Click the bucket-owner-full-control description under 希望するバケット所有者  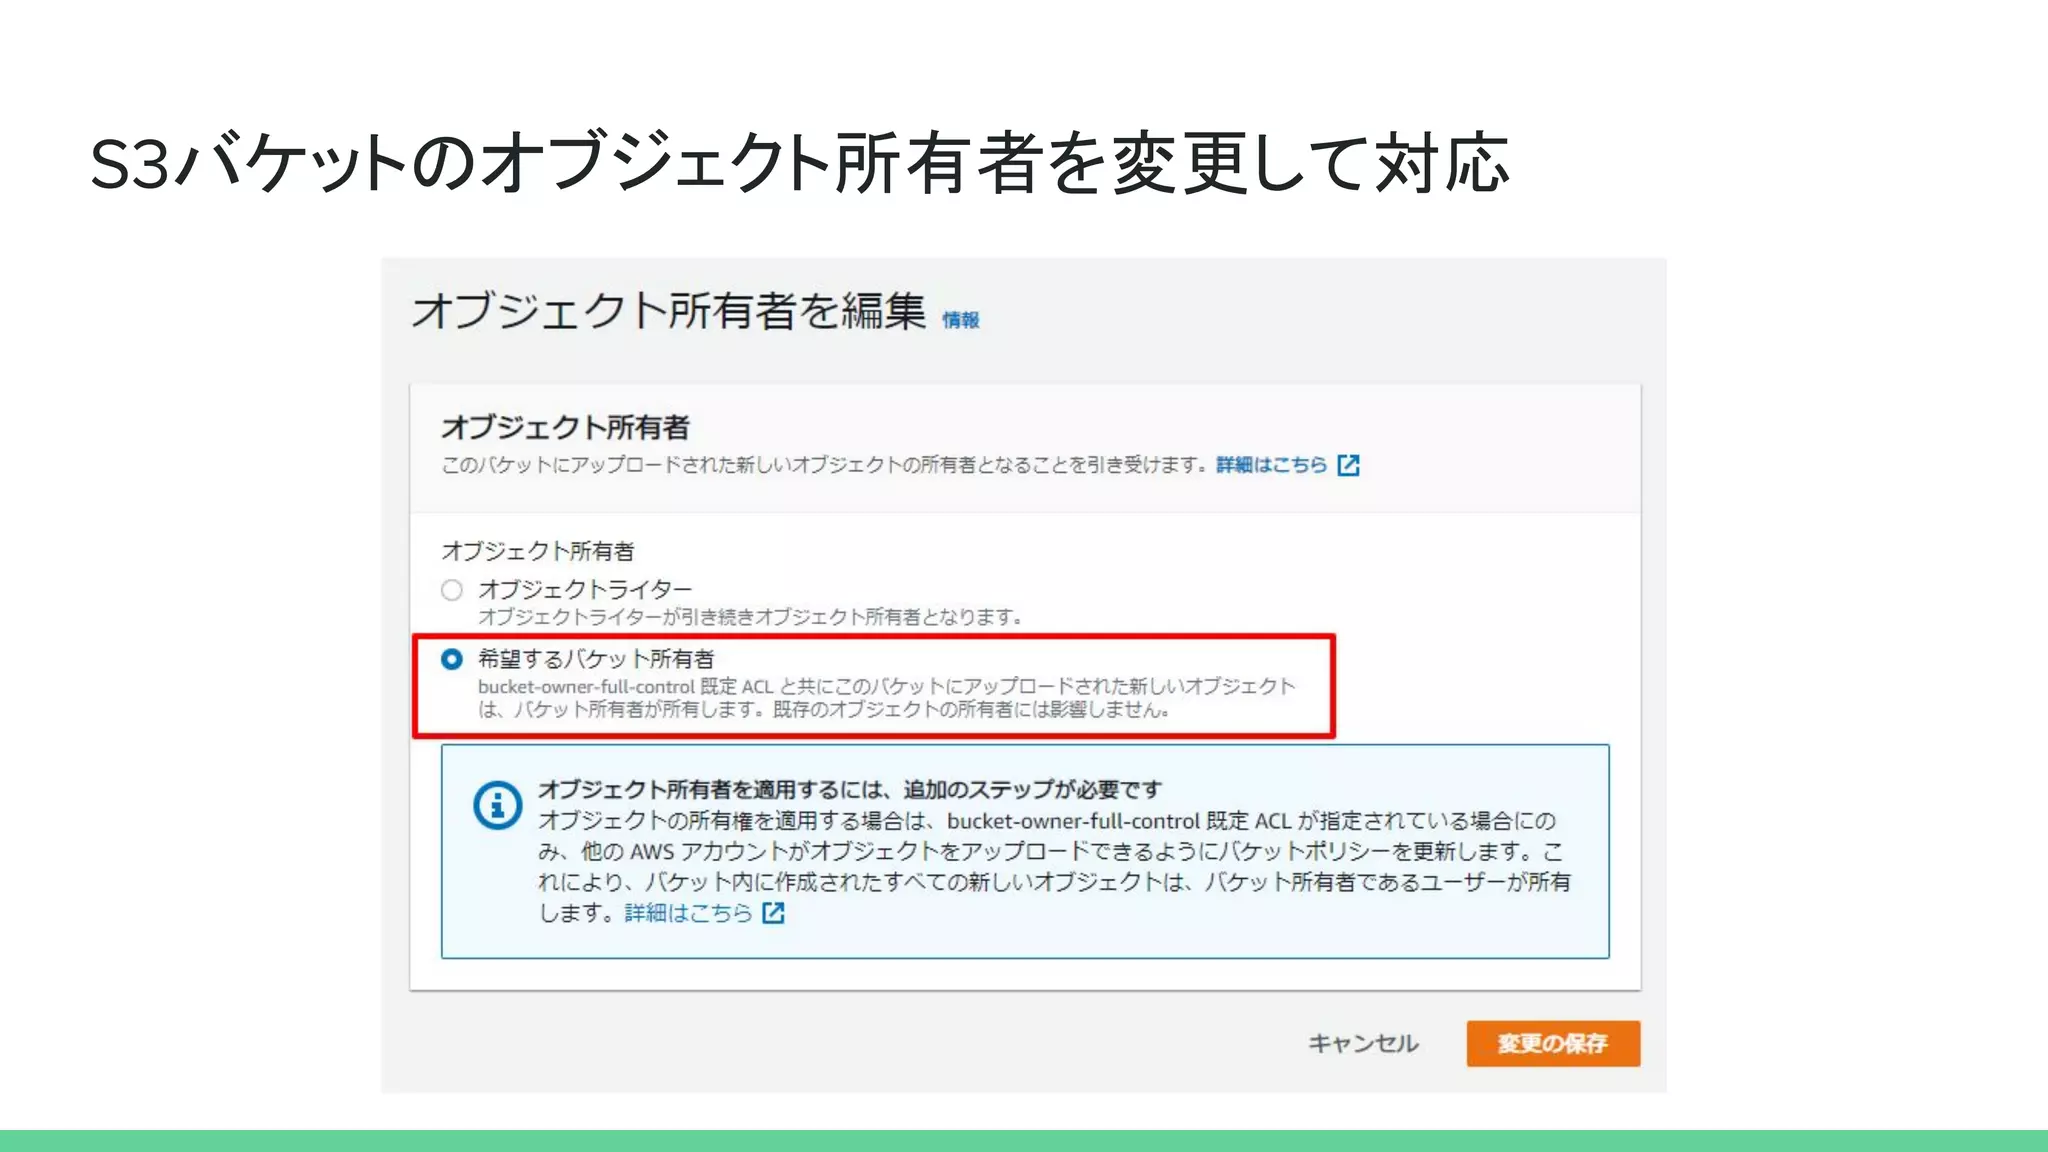[886, 698]
